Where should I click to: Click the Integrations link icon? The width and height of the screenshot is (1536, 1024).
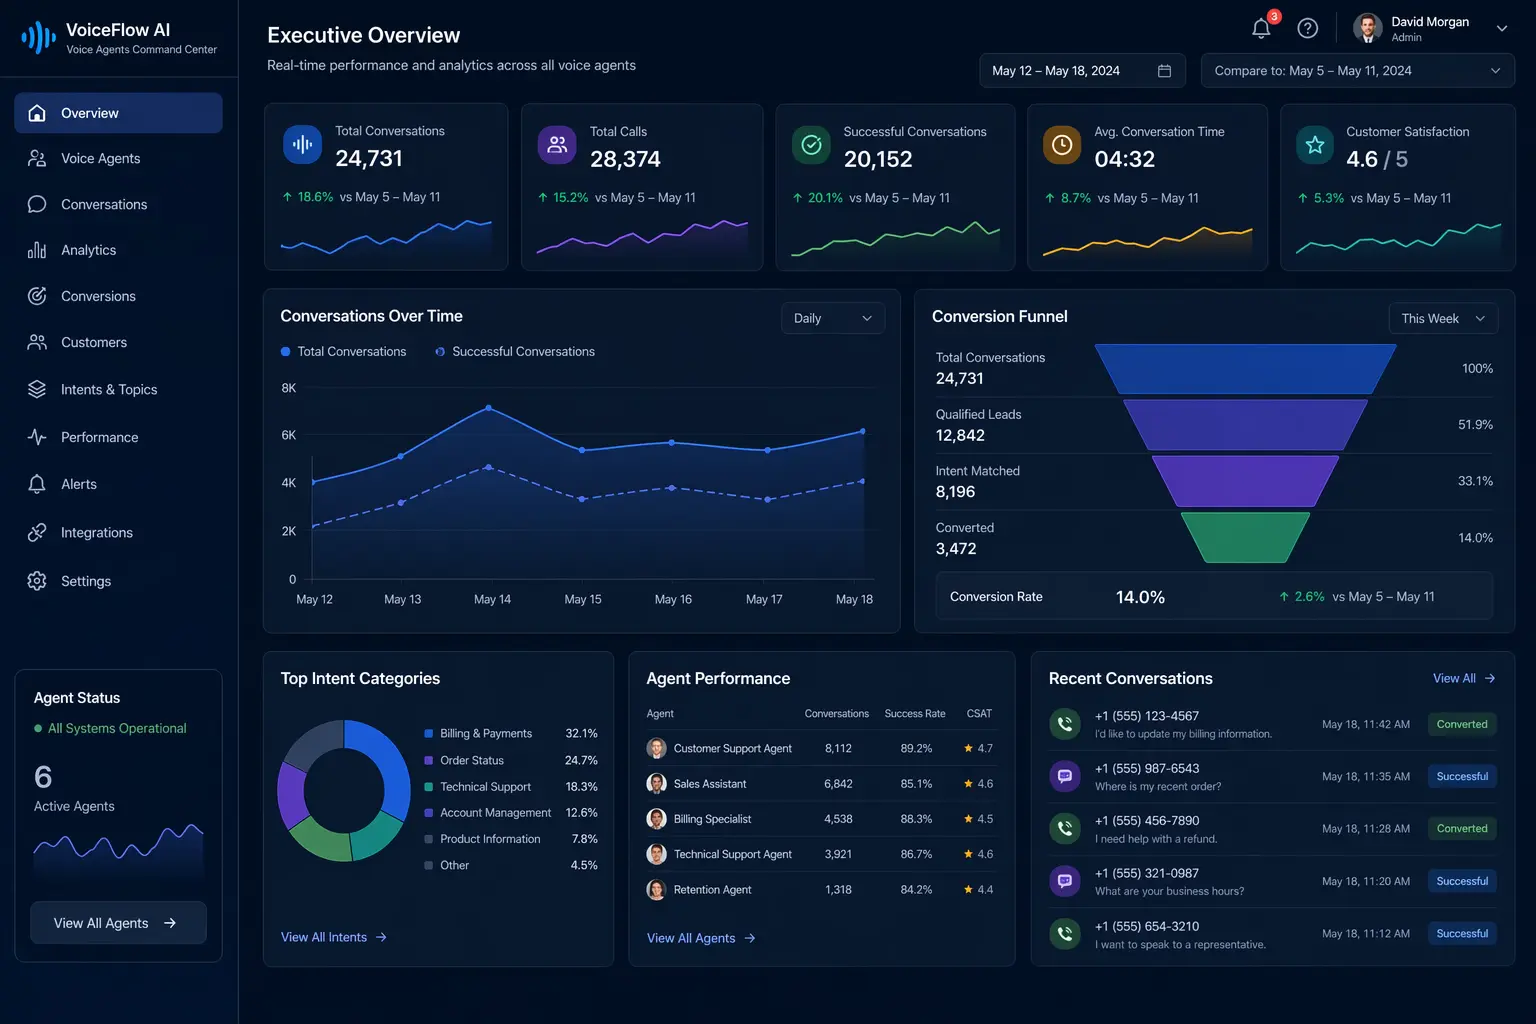click(x=37, y=532)
